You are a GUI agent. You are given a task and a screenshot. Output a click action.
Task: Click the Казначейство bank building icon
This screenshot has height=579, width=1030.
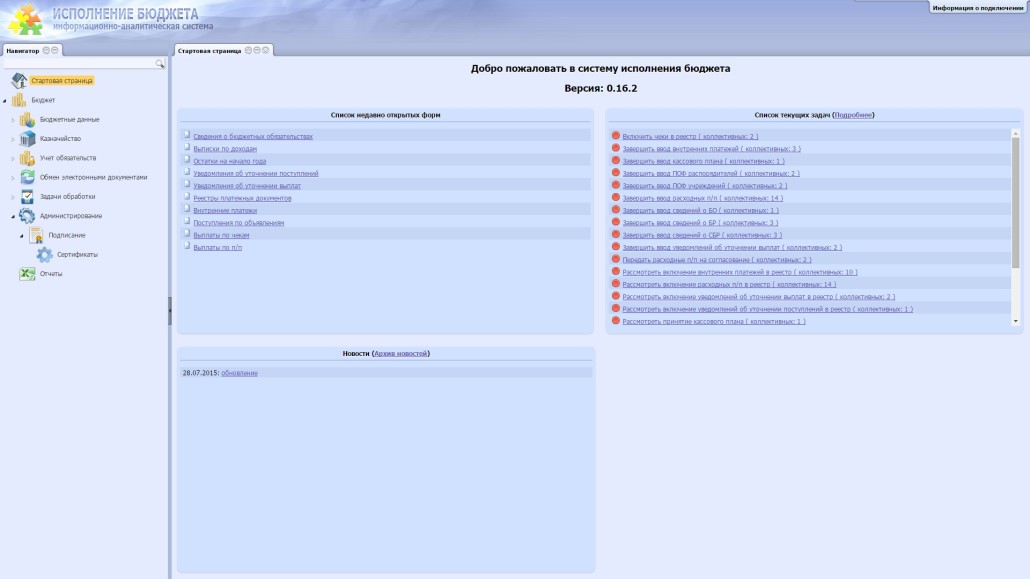coord(27,138)
